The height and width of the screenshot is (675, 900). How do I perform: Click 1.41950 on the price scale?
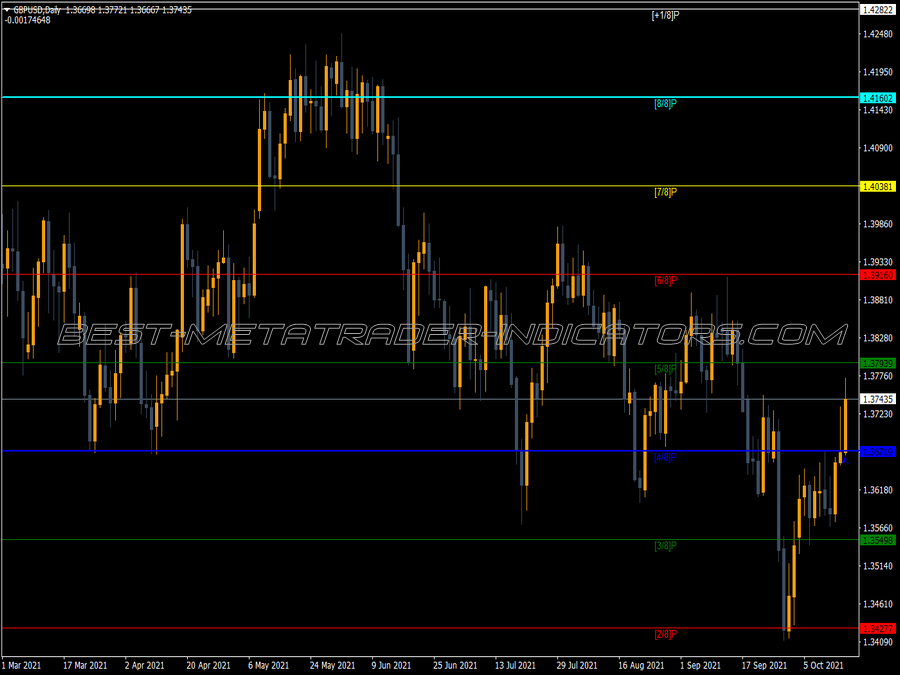878,72
